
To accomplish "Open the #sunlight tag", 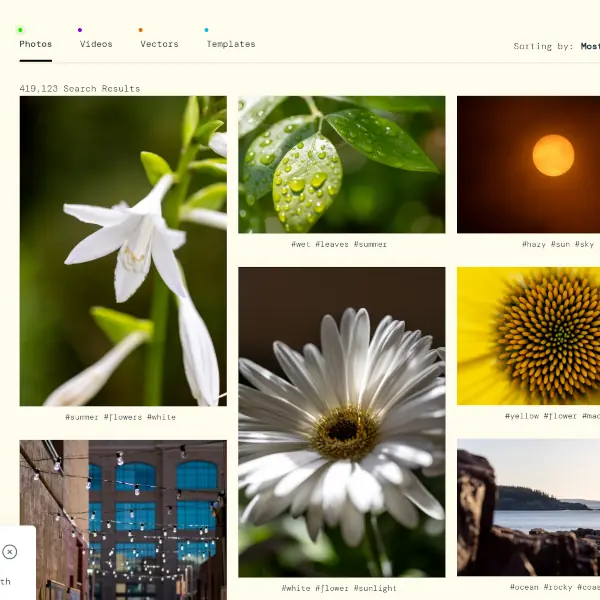I will (x=375, y=588).
